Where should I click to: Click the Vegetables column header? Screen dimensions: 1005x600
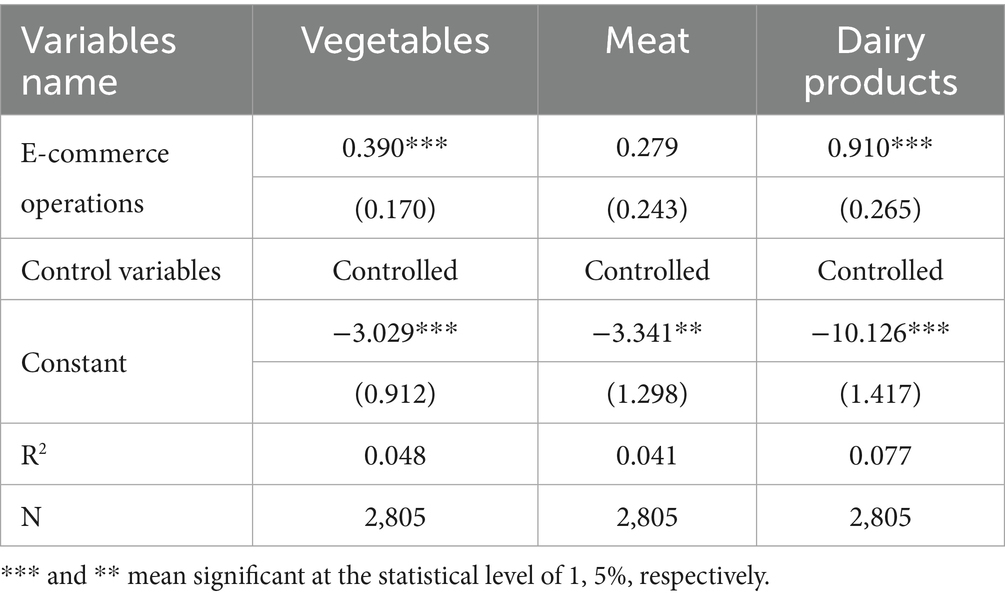[395, 40]
